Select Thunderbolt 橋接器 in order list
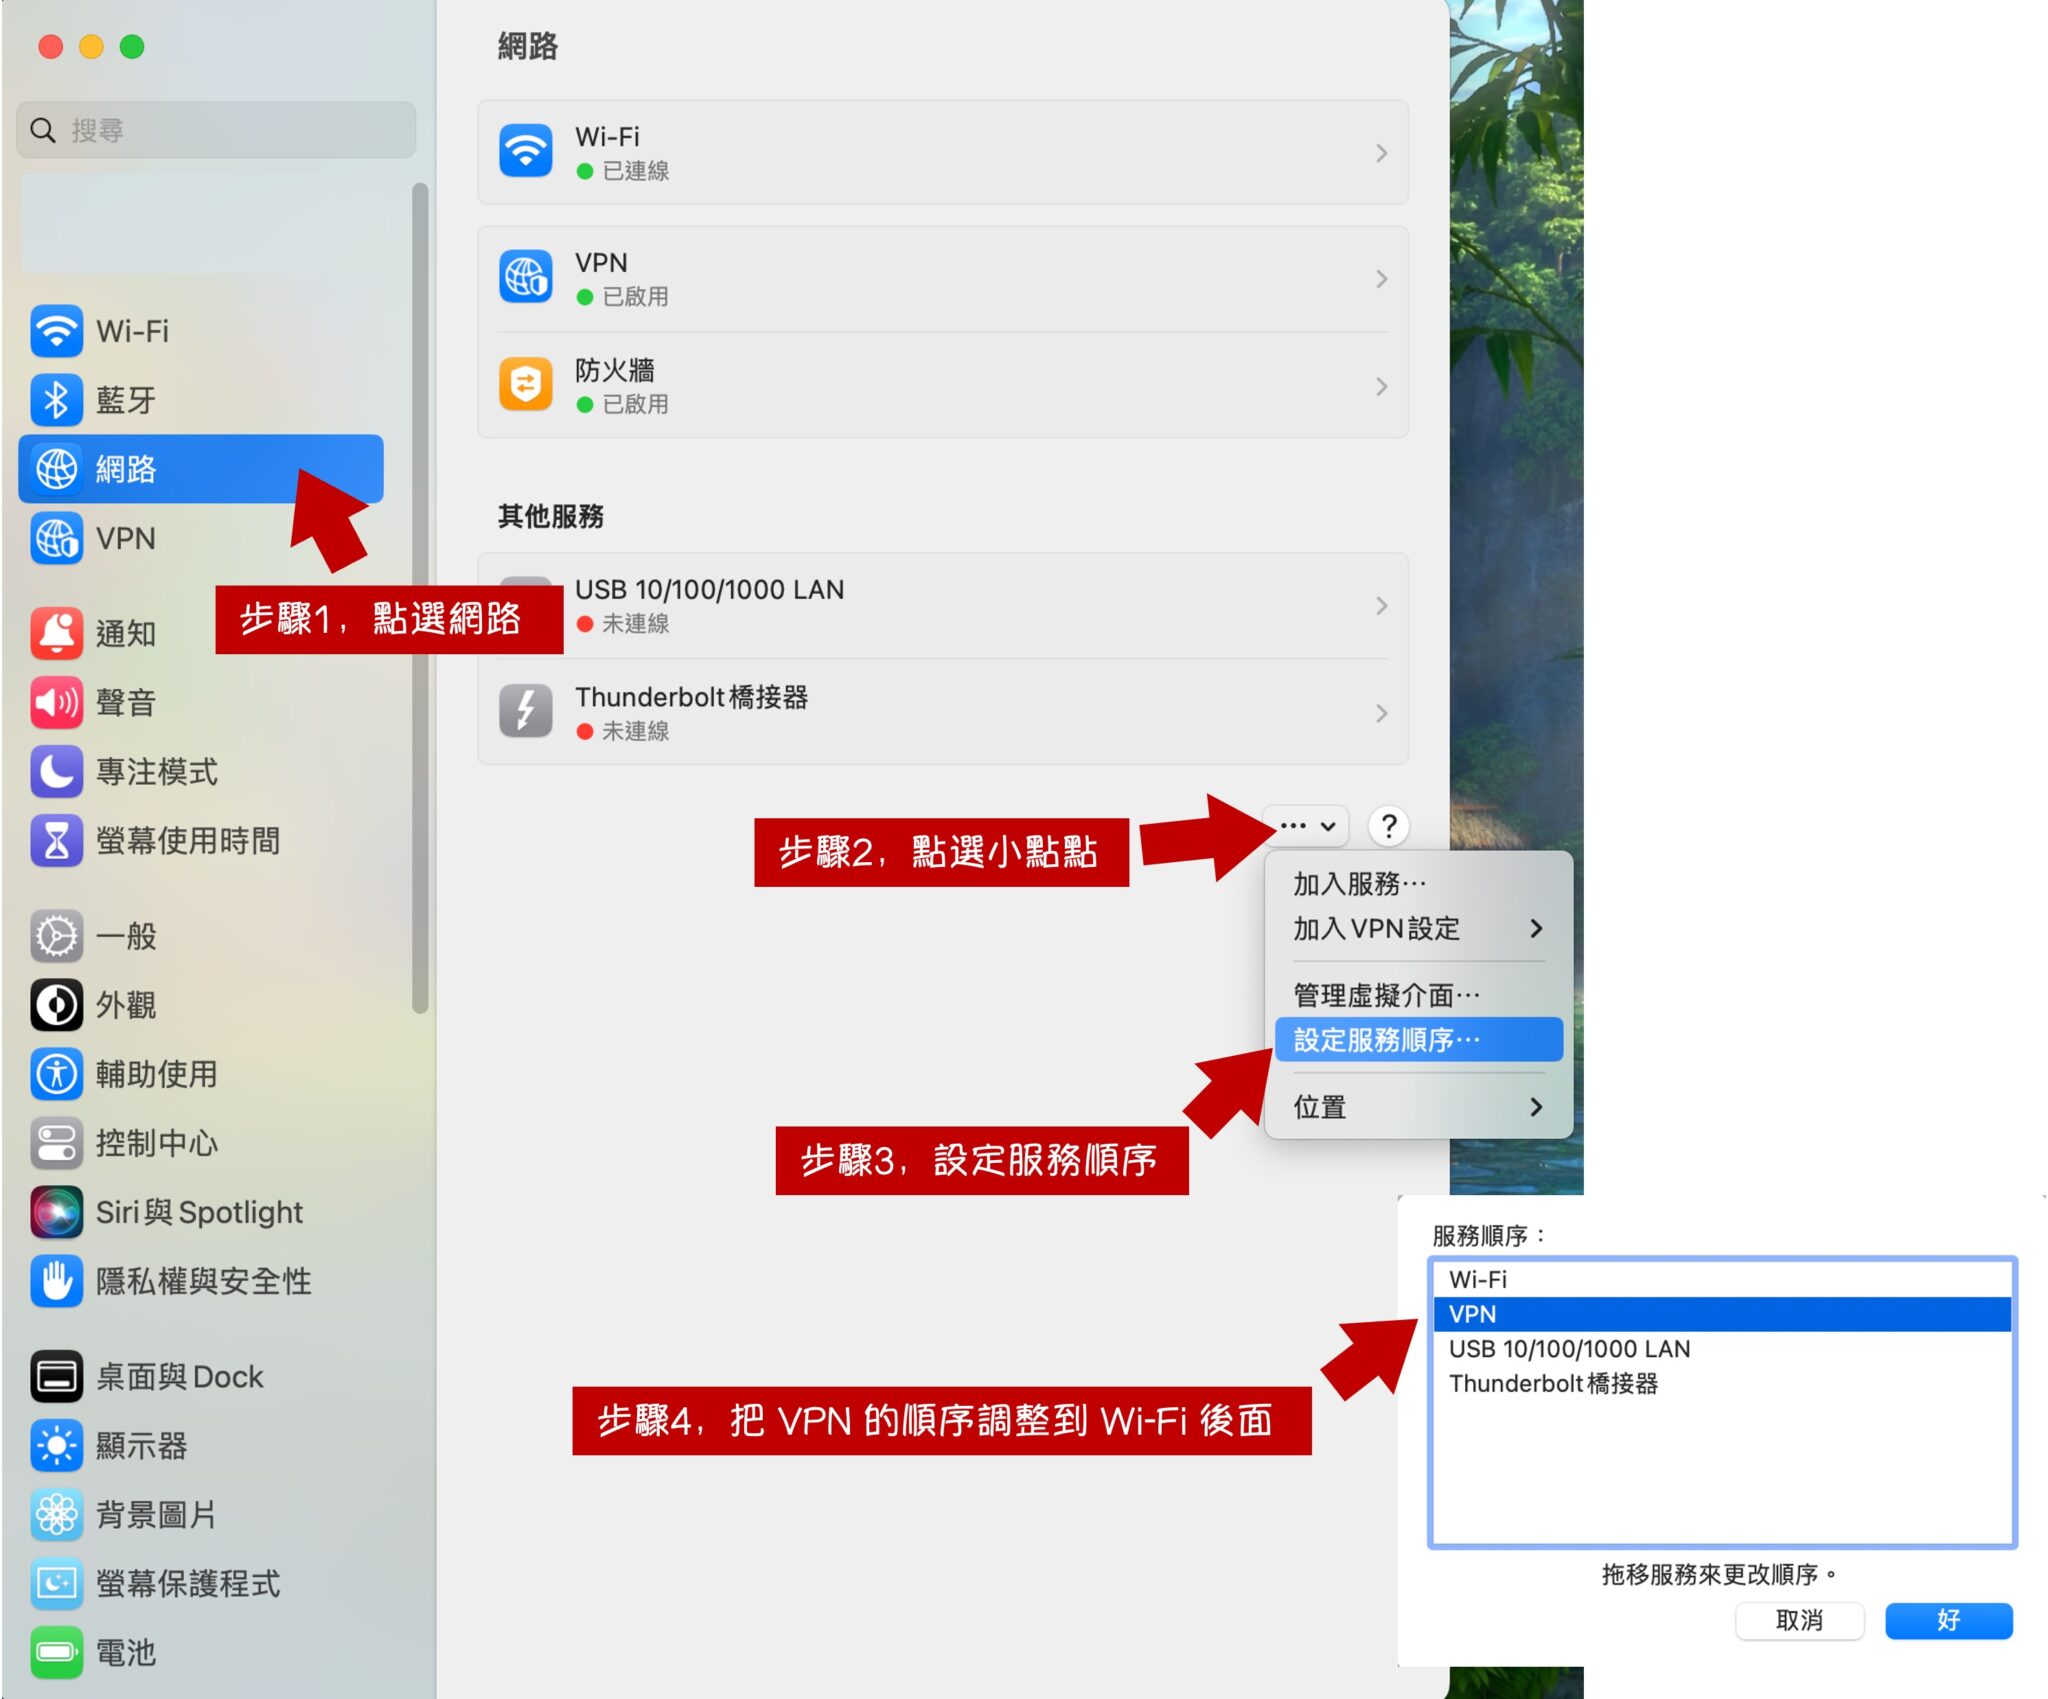Image resolution: width=2048 pixels, height=1699 pixels. point(1722,1384)
